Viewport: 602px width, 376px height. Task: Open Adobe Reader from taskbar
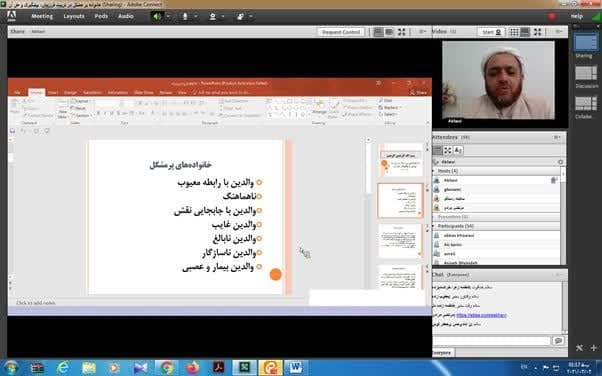pos(218,368)
